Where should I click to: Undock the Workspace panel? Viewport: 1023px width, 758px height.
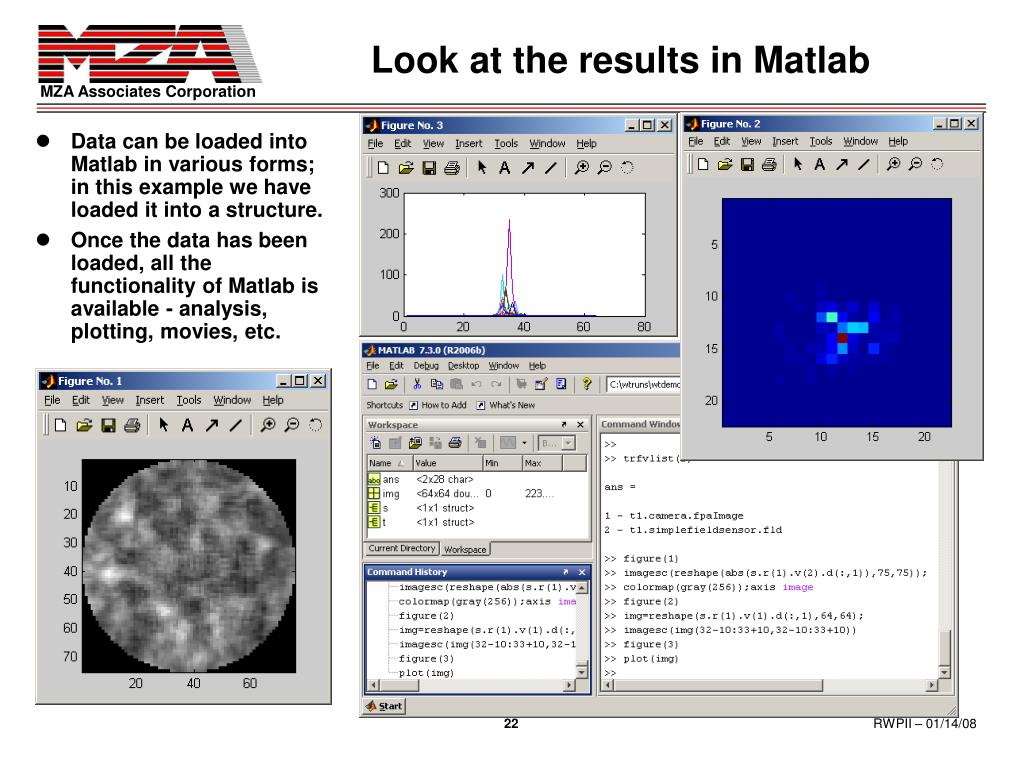(x=564, y=425)
